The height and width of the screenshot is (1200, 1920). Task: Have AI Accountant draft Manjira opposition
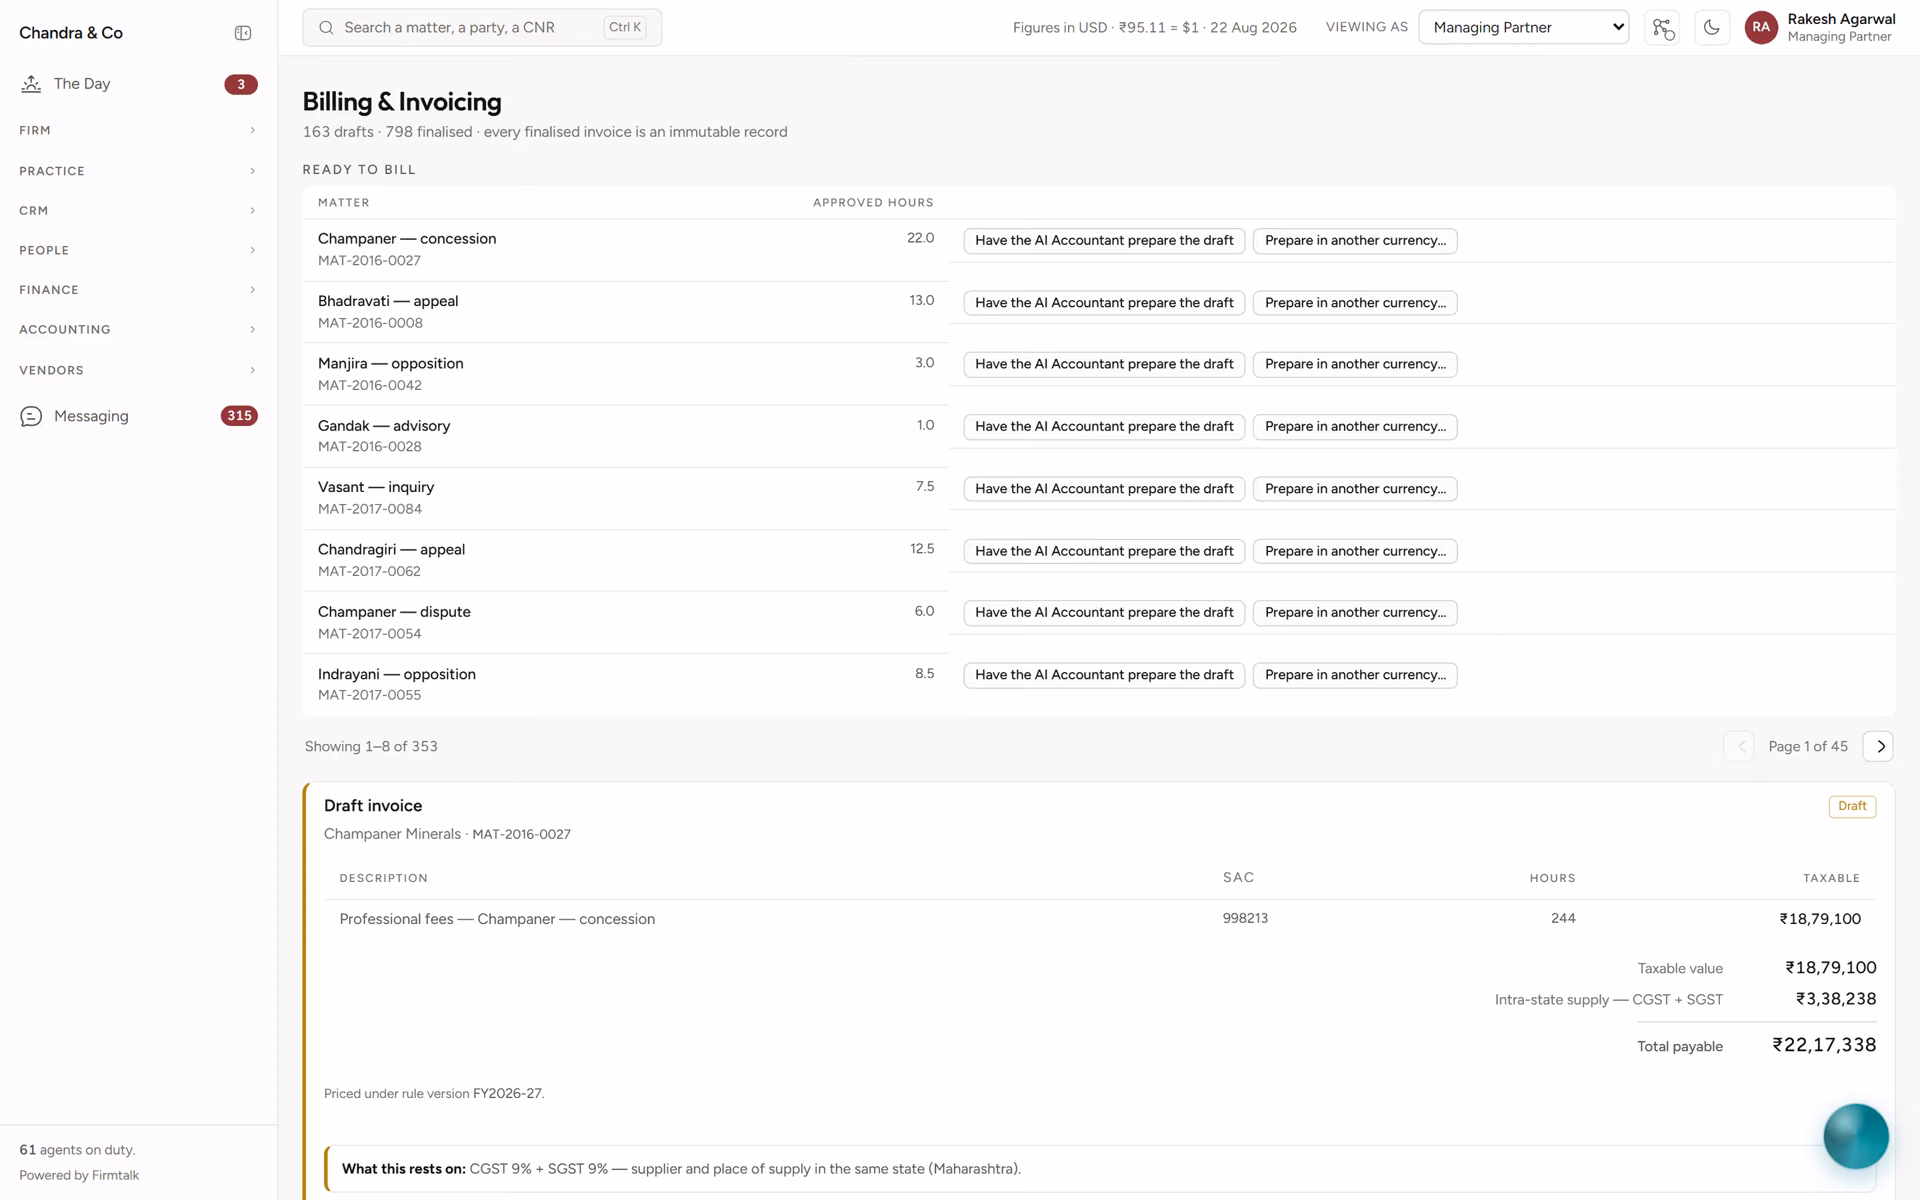pos(1104,365)
